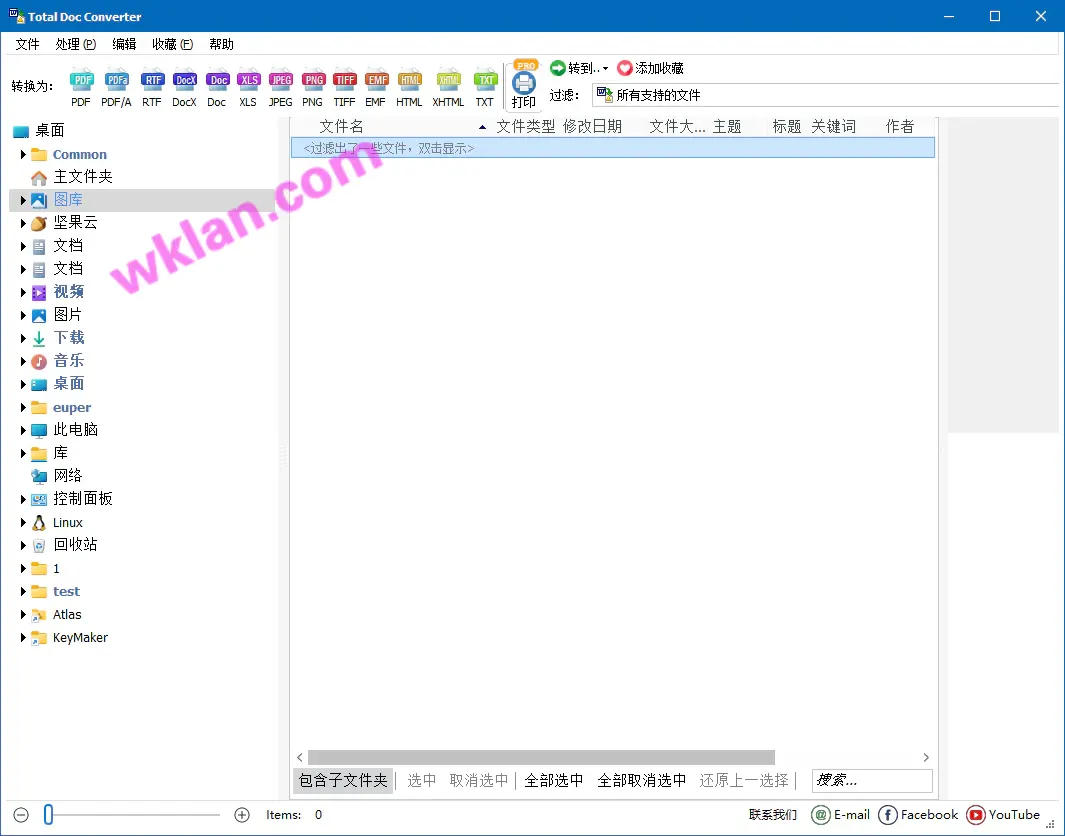
Task: Select the root 桌面 node
Action: [x=50, y=130]
